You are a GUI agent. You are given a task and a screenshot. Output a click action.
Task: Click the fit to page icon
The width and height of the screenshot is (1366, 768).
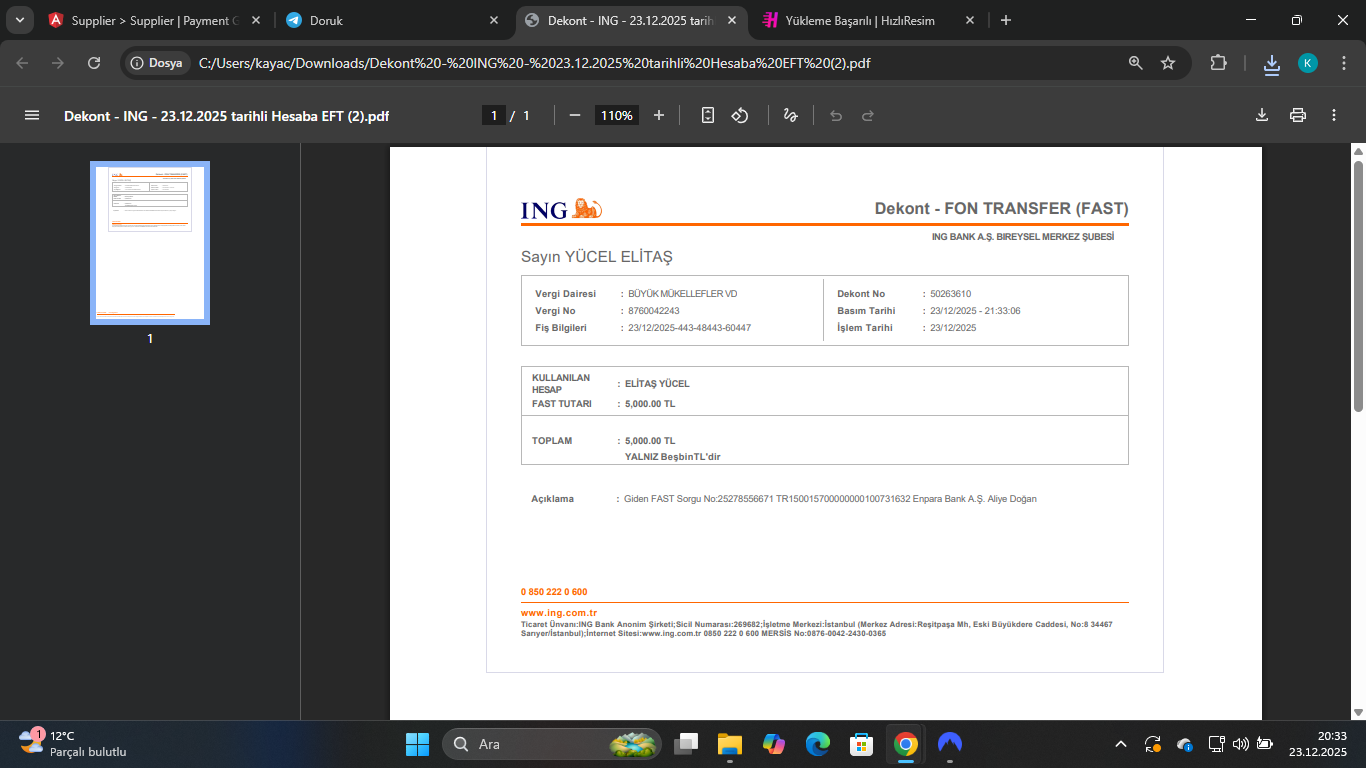pyautogui.click(x=708, y=115)
